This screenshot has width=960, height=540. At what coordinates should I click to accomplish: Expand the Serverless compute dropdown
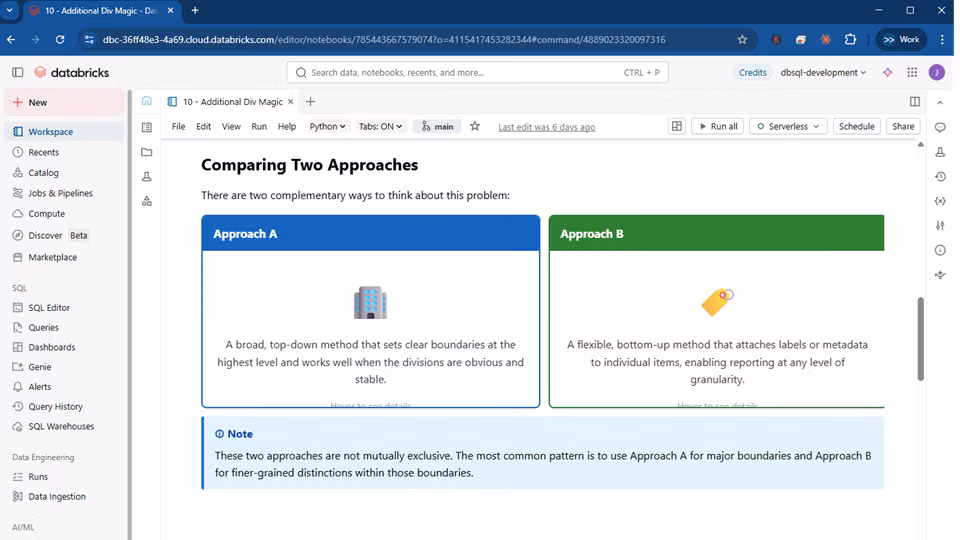(788, 127)
